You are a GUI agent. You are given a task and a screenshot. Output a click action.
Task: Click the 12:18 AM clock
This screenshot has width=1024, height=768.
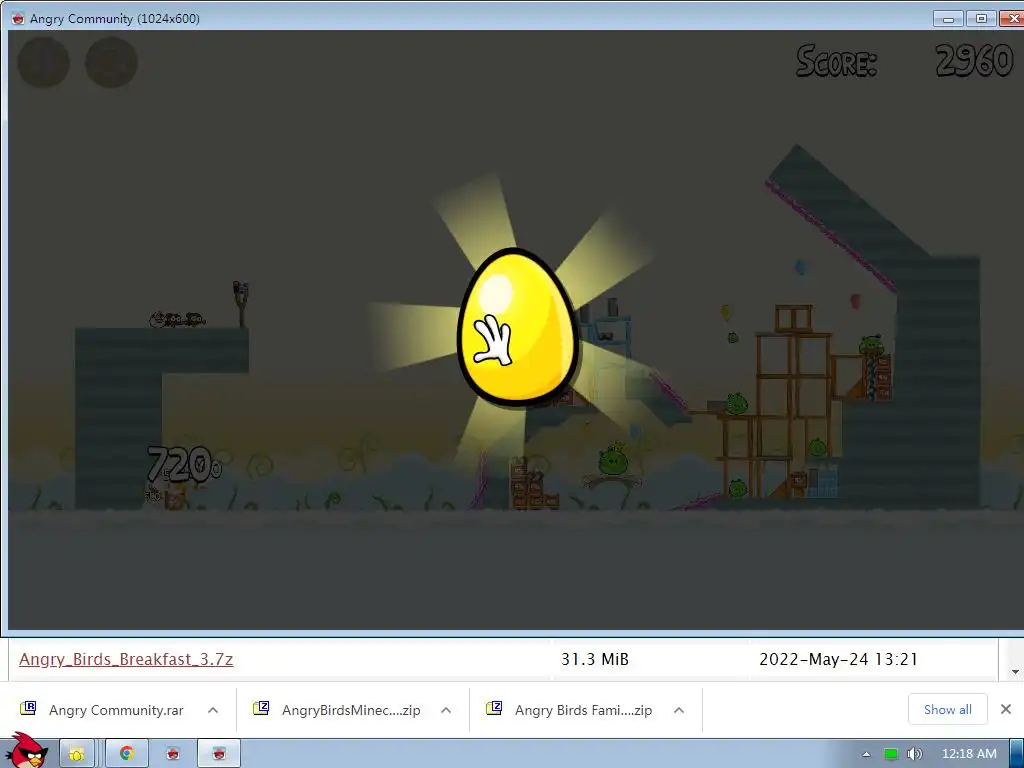[969, 754]
